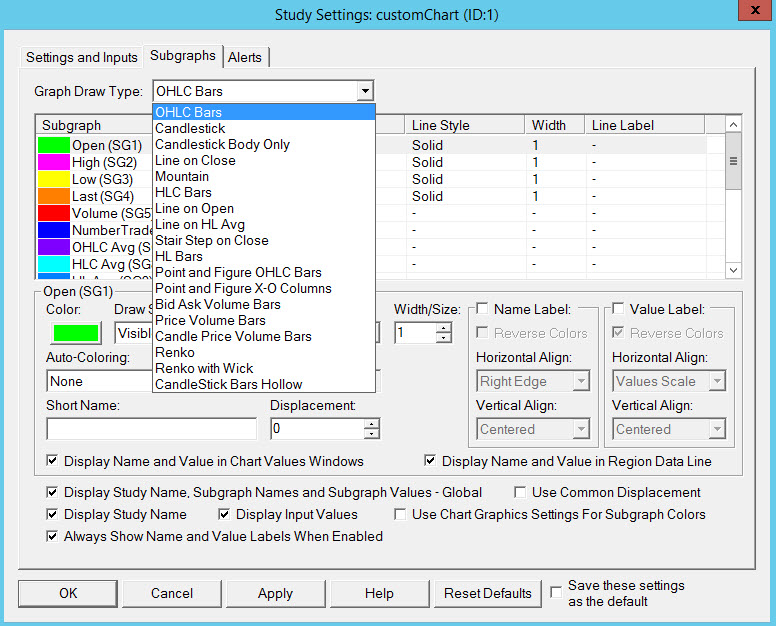Screen dimensions: 776x626
Task: Click the Apply button
Action: [276, 593]
